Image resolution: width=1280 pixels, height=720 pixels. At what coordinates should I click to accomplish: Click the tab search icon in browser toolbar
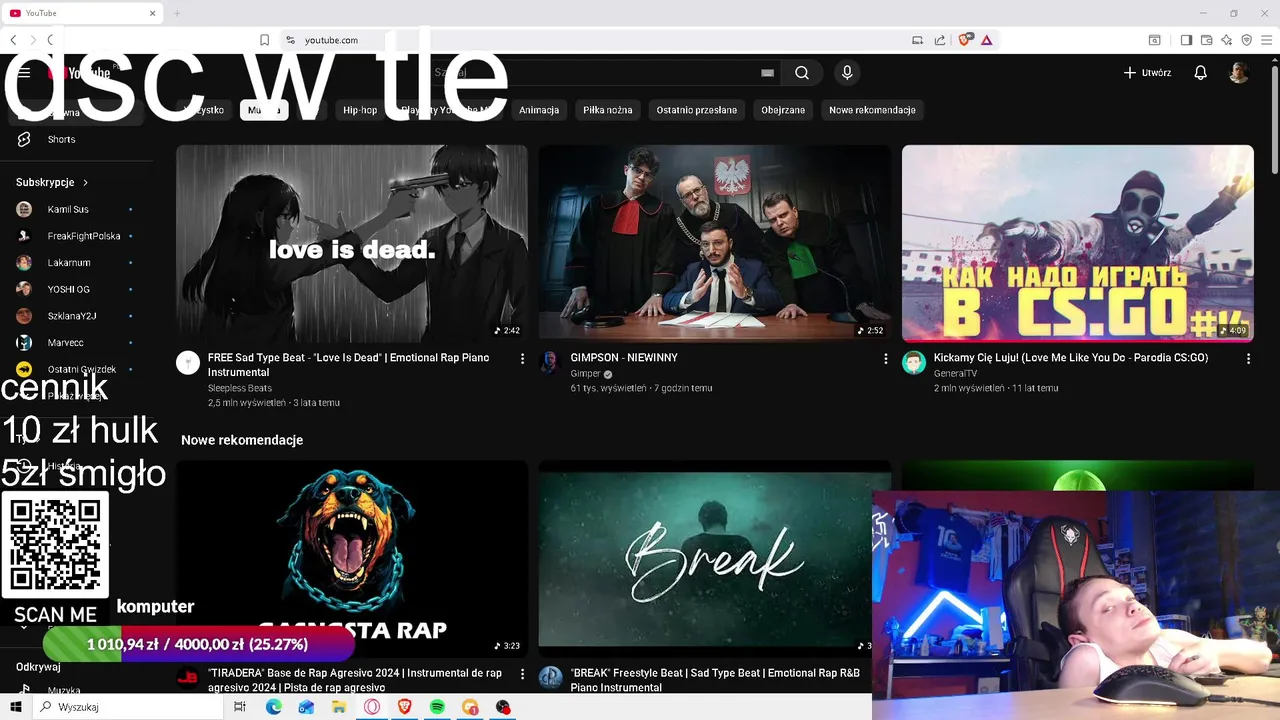1154,40
